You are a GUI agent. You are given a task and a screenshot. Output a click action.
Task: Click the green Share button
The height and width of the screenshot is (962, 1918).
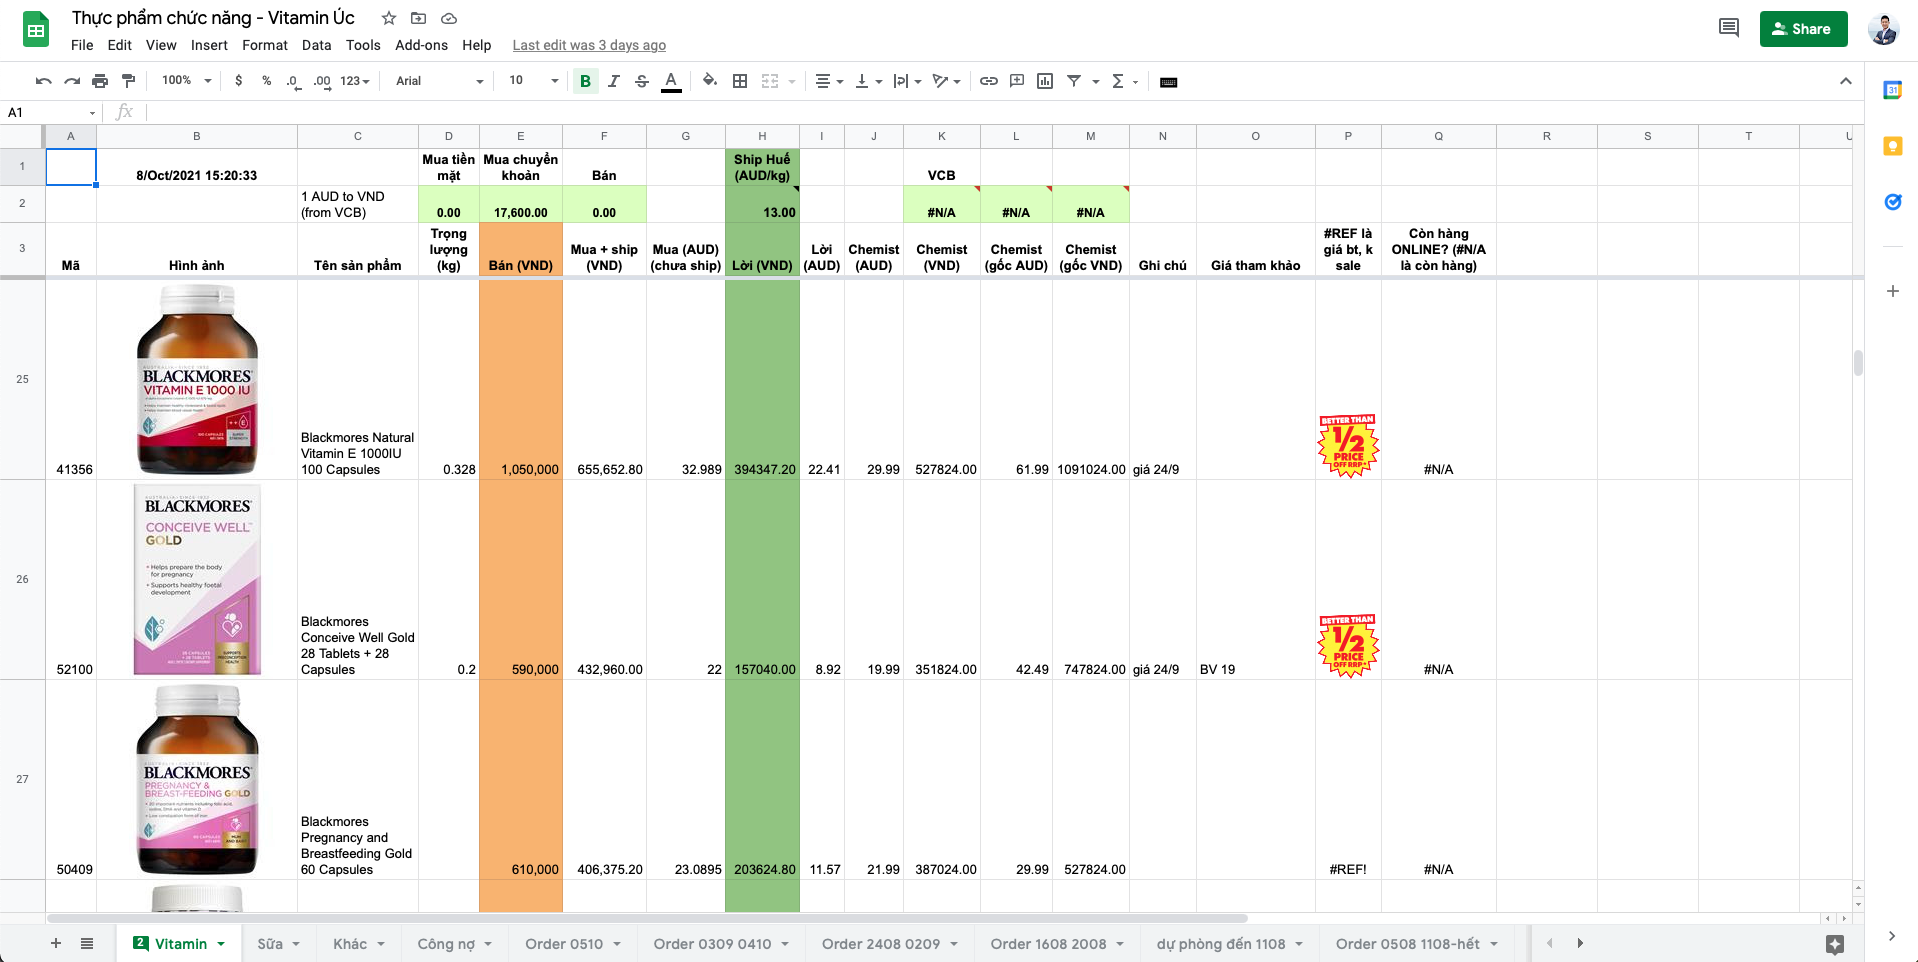click(x=1802, y=29)
